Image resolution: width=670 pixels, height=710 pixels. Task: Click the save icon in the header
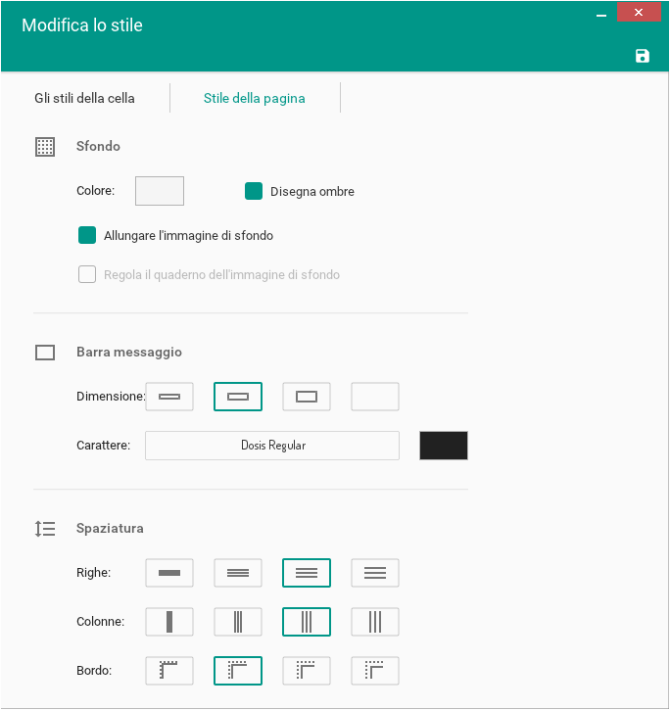click(642, 56)
